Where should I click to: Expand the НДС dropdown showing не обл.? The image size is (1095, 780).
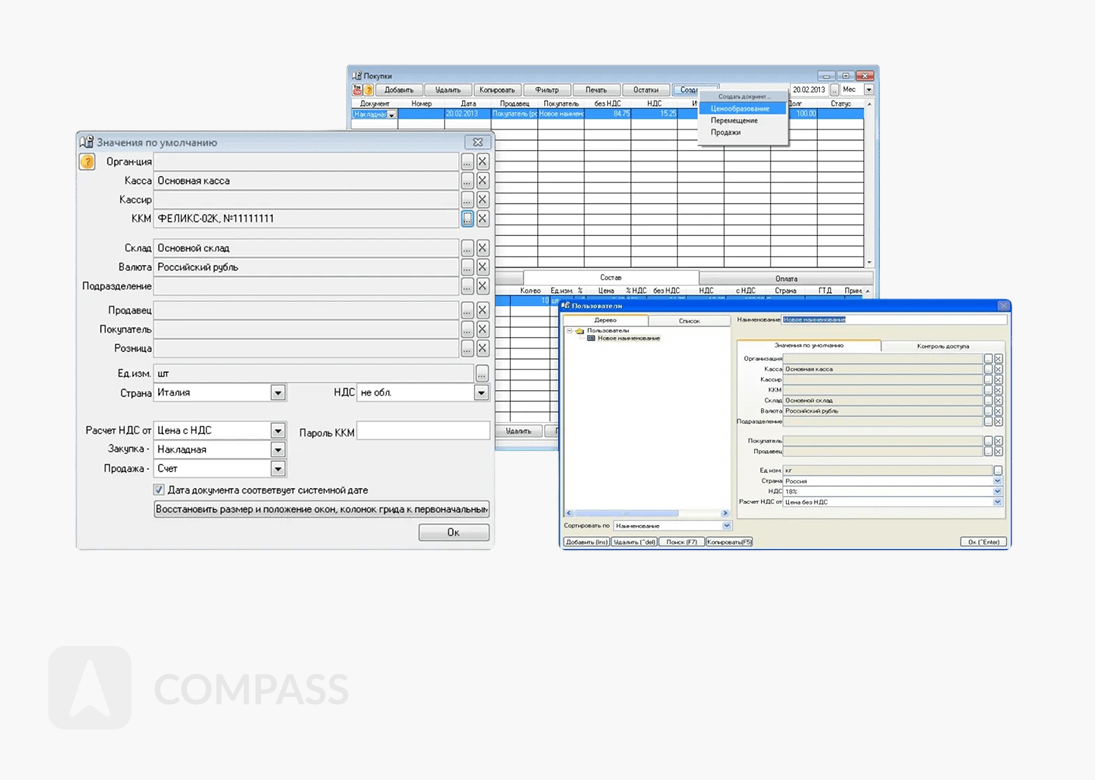point(481,393)
